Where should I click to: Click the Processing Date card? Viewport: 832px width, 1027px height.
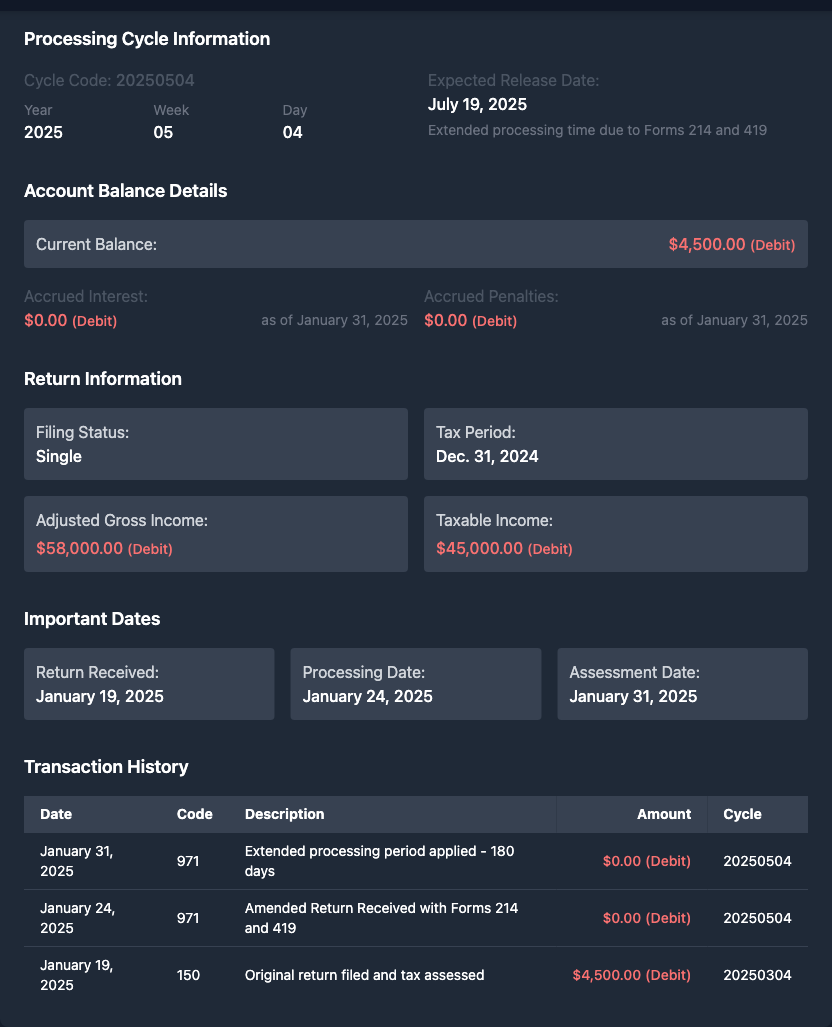415,684
